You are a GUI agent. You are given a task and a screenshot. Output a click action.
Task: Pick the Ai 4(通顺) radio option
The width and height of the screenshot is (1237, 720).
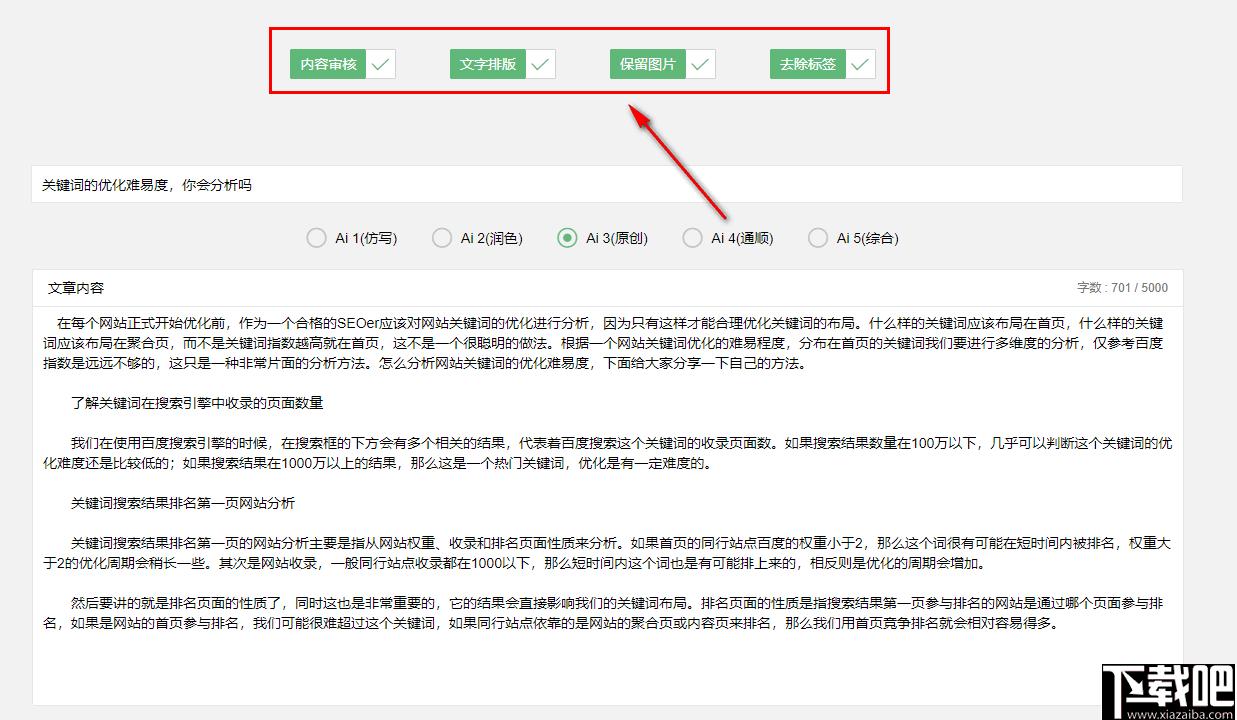[x=692, y=238]
